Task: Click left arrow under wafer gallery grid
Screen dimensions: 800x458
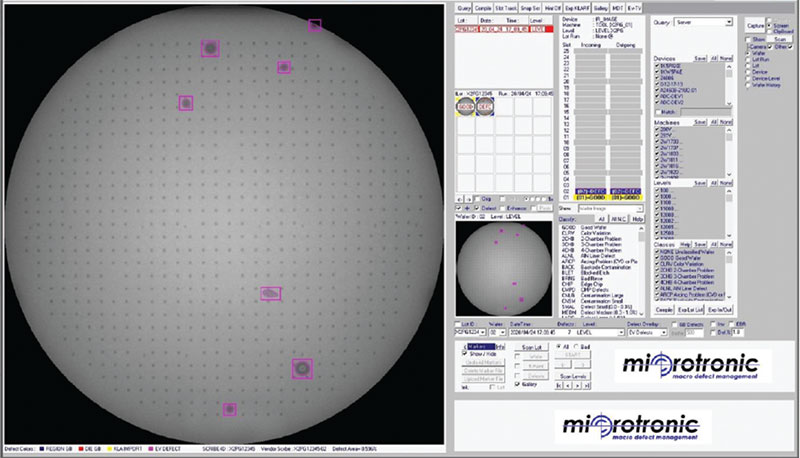Action: [x=459, y=199]
